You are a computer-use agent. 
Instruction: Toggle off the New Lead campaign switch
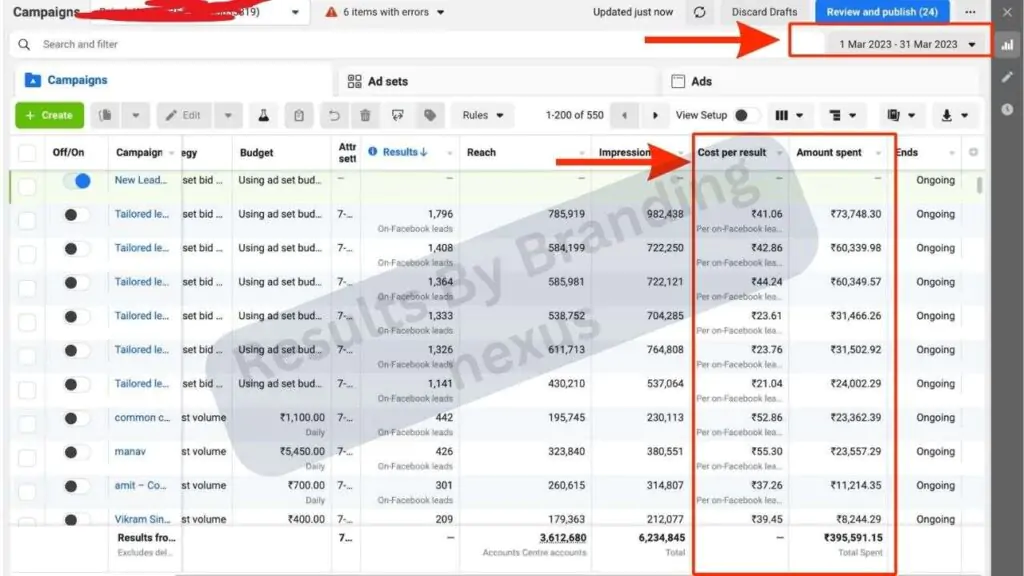click(x=76, y=181)
